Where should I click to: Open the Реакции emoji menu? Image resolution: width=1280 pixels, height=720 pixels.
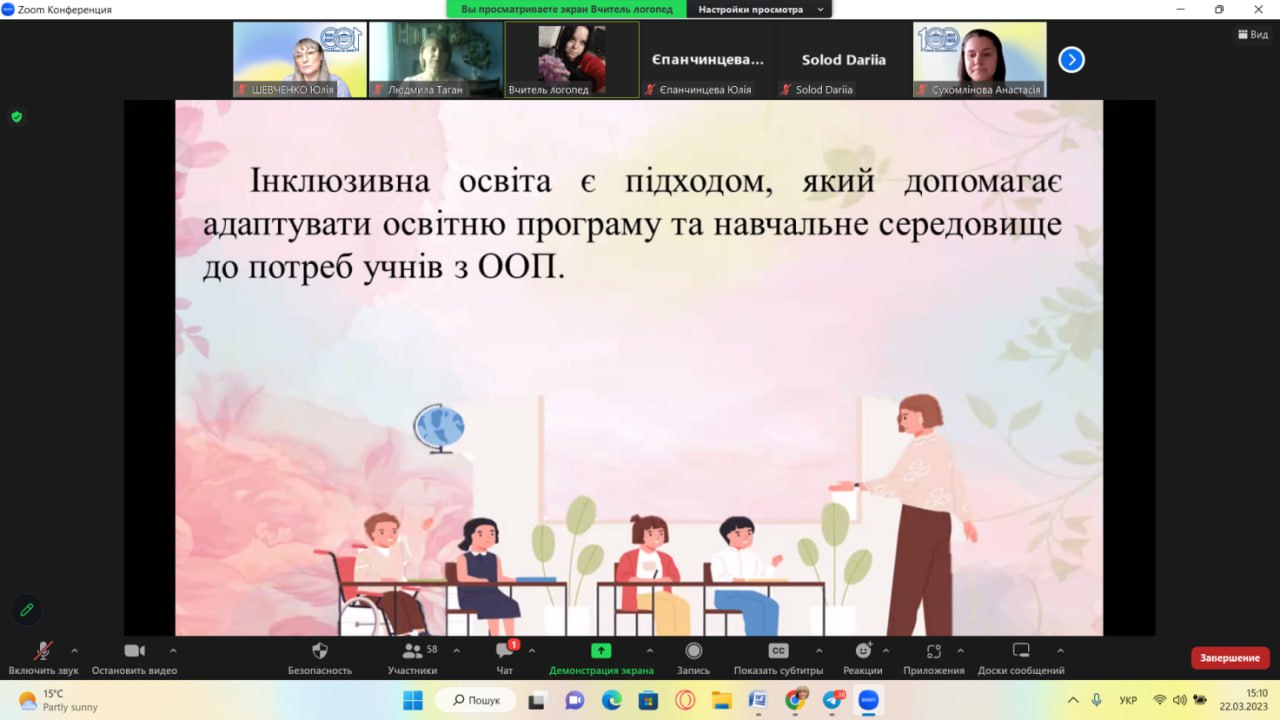[863, 652]
